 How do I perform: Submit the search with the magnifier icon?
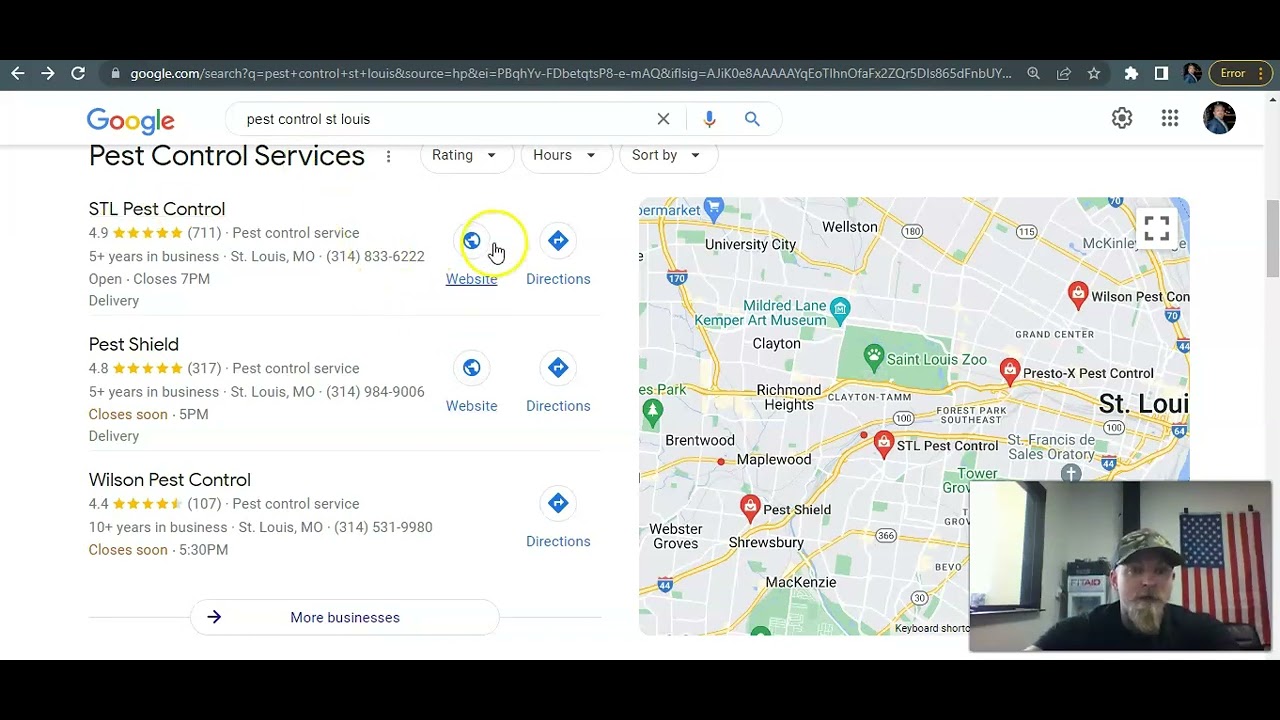[752, 119]
